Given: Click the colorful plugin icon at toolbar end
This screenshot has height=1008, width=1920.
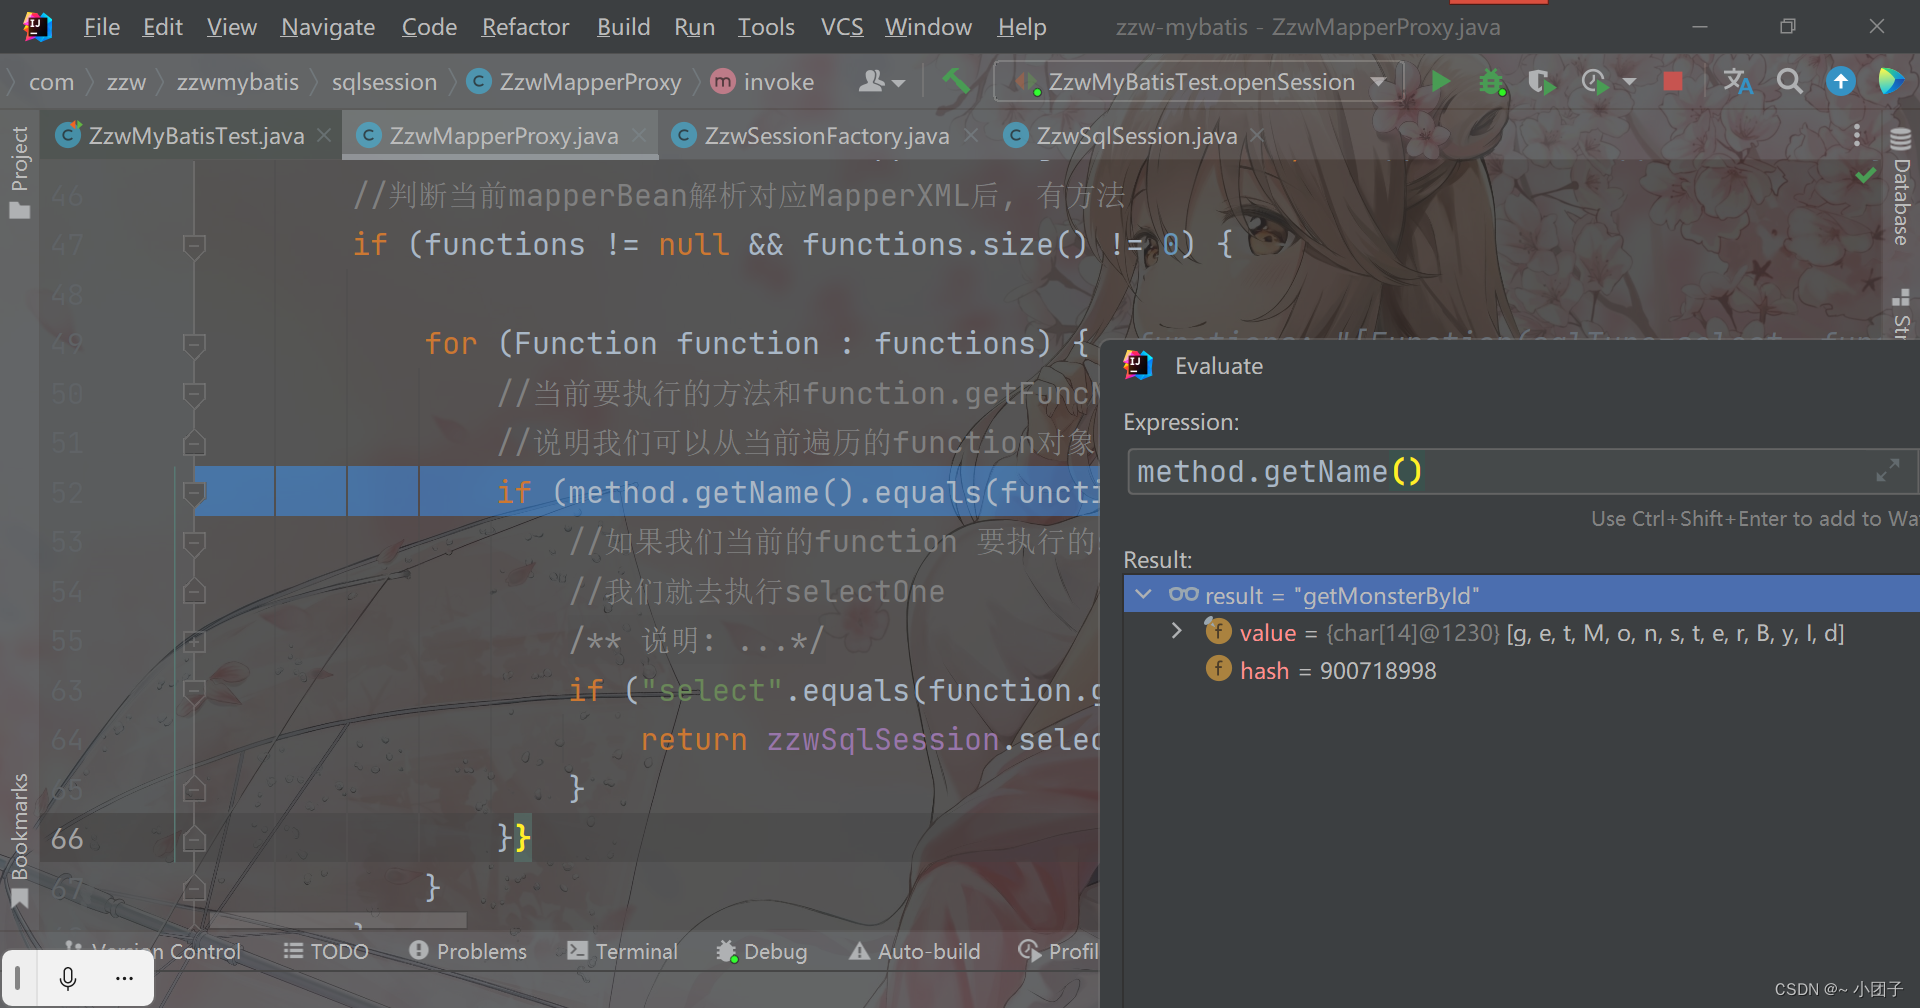Looking at the screenshot, I should tap(1890, 81).
